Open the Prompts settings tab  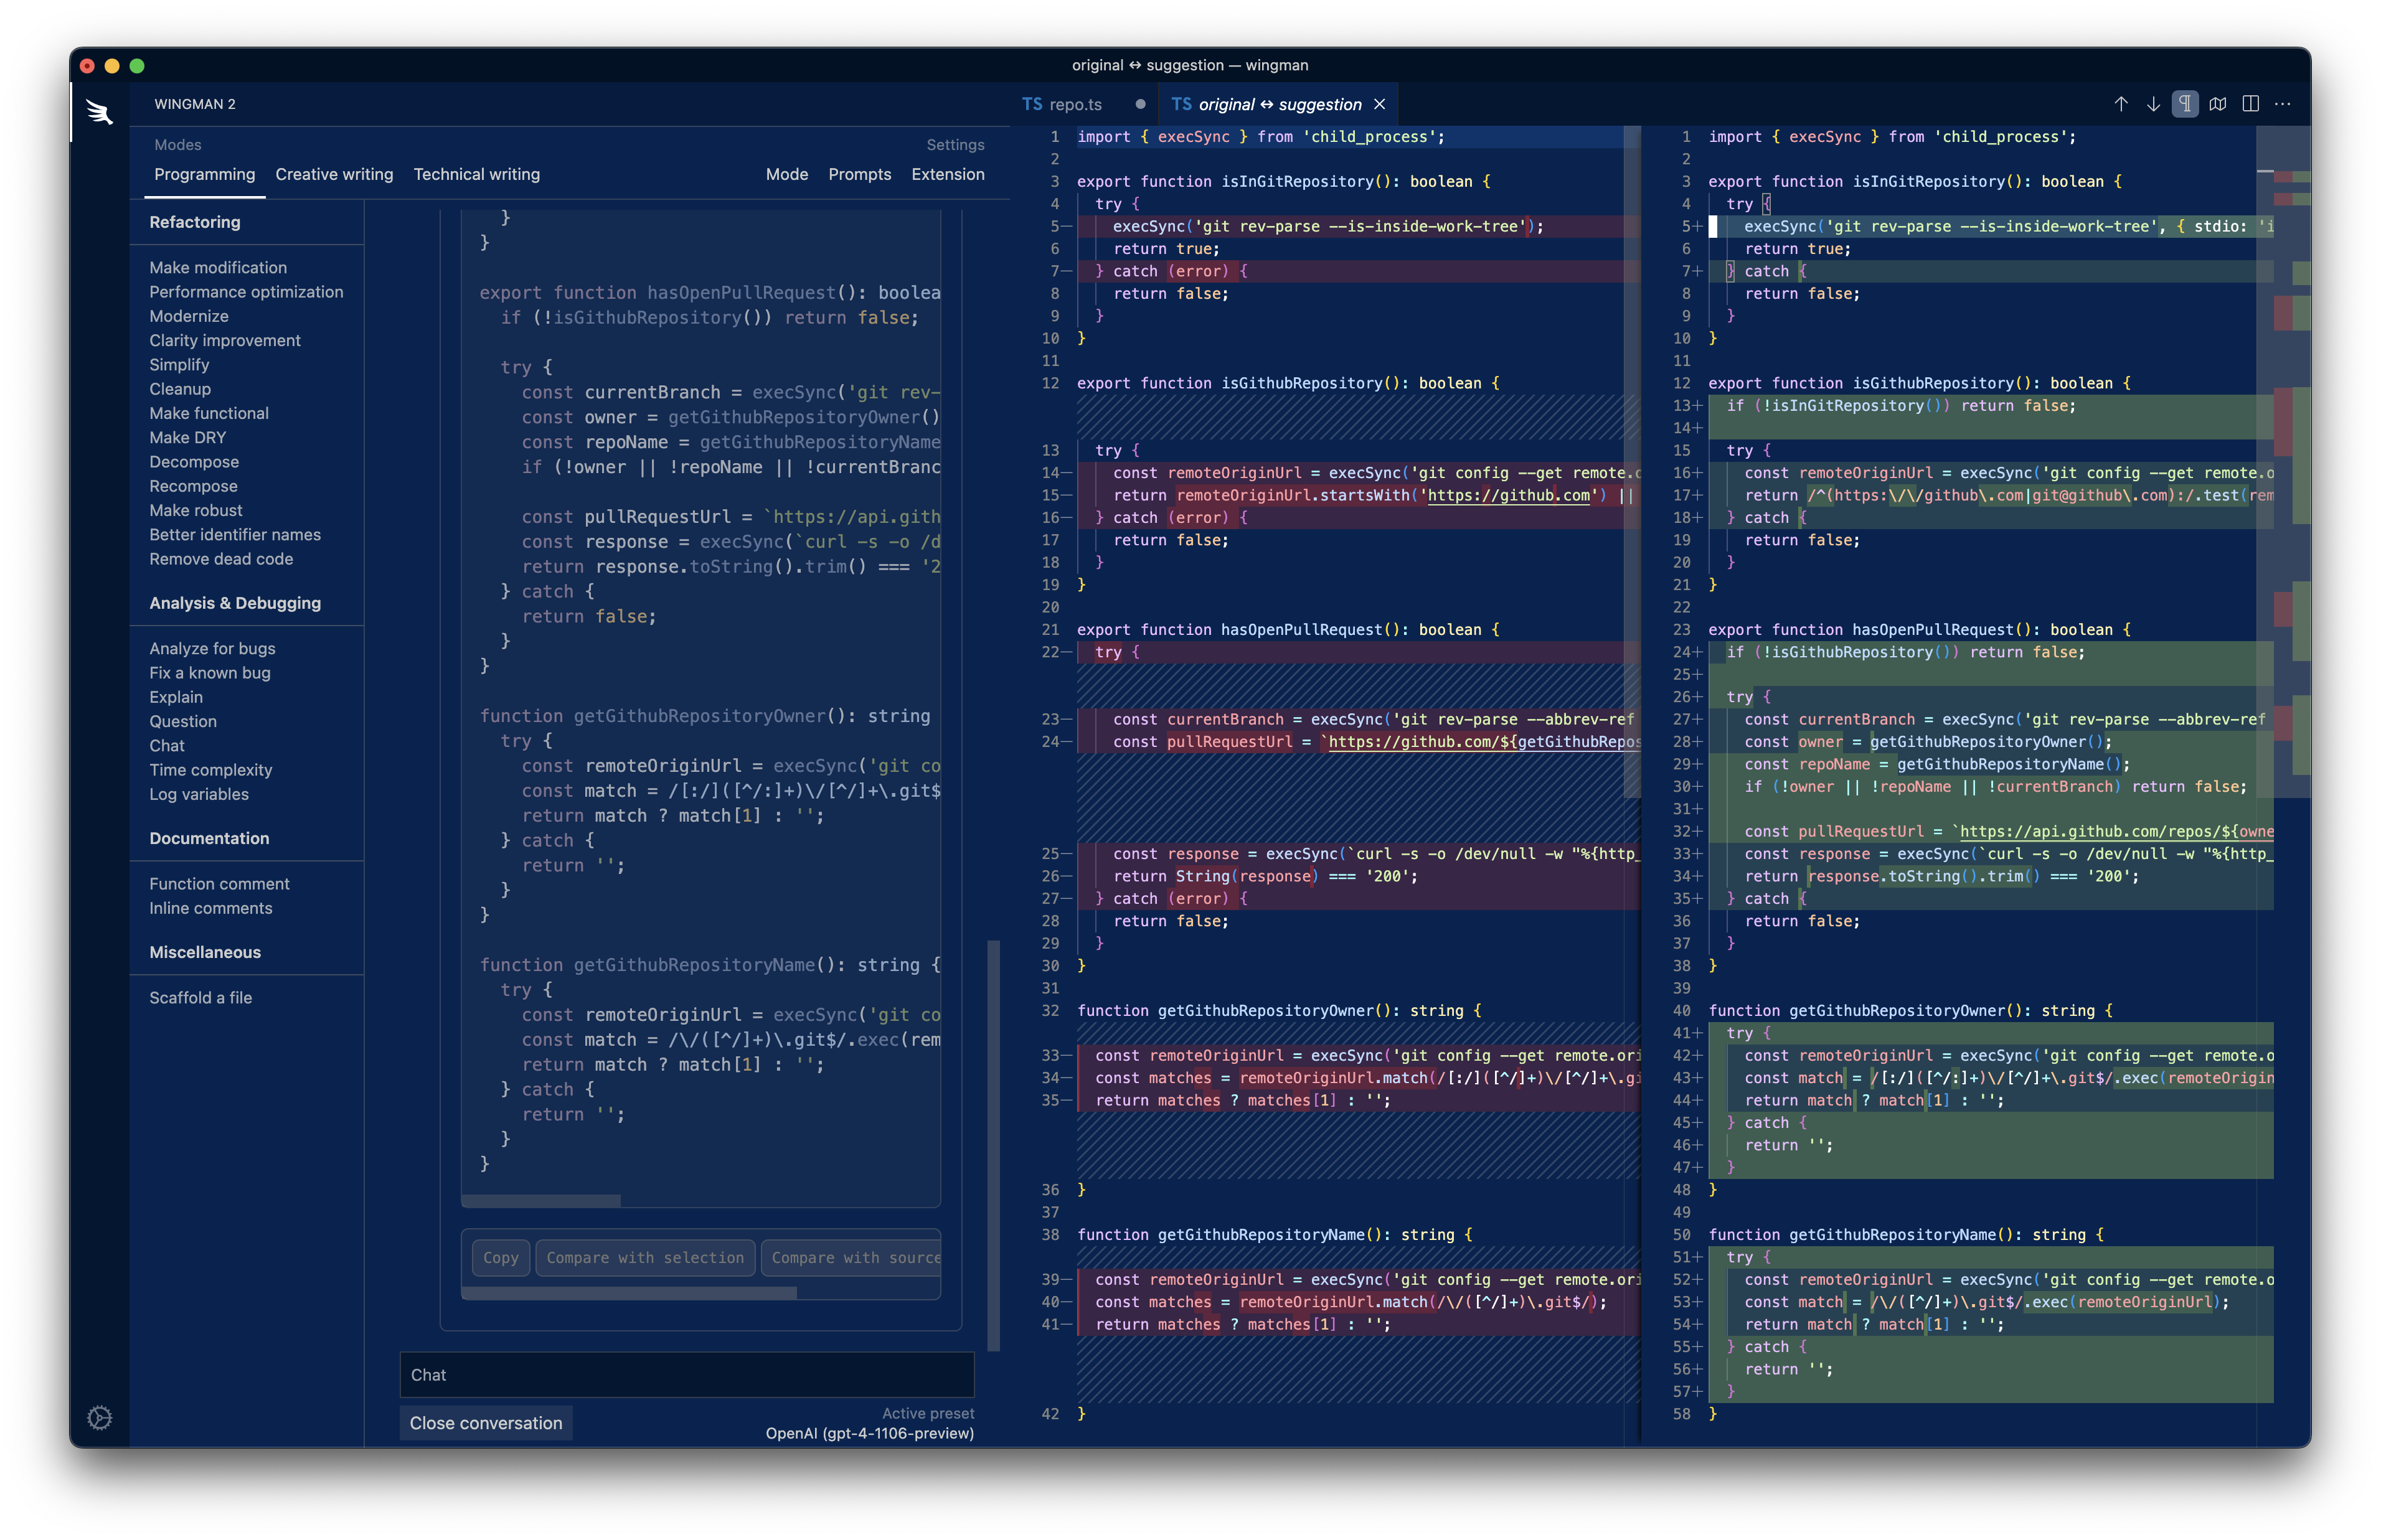[859, 174]
